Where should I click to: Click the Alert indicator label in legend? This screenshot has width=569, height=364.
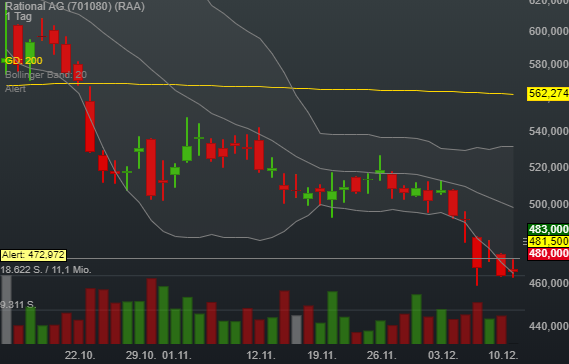click(x=15, y=89)
